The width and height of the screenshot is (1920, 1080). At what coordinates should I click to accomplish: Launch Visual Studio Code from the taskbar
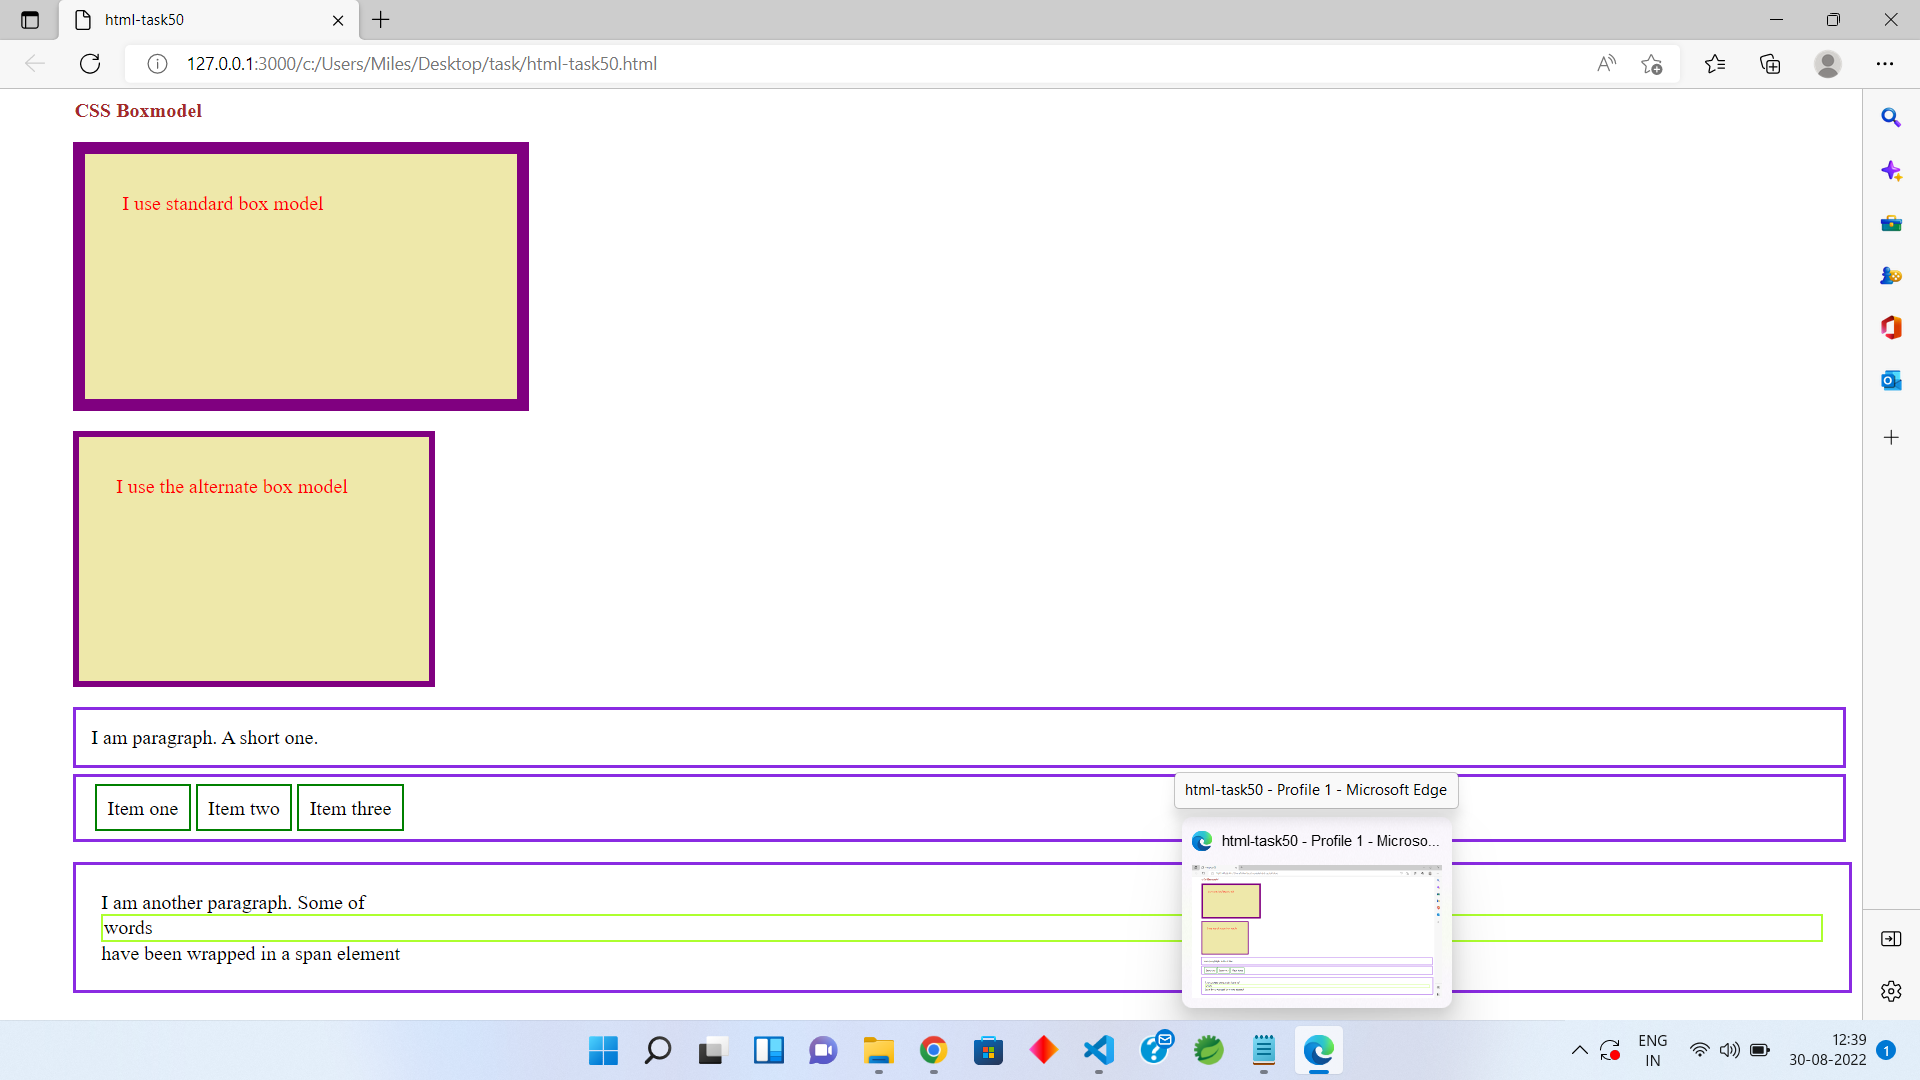coord(1098,1050)
